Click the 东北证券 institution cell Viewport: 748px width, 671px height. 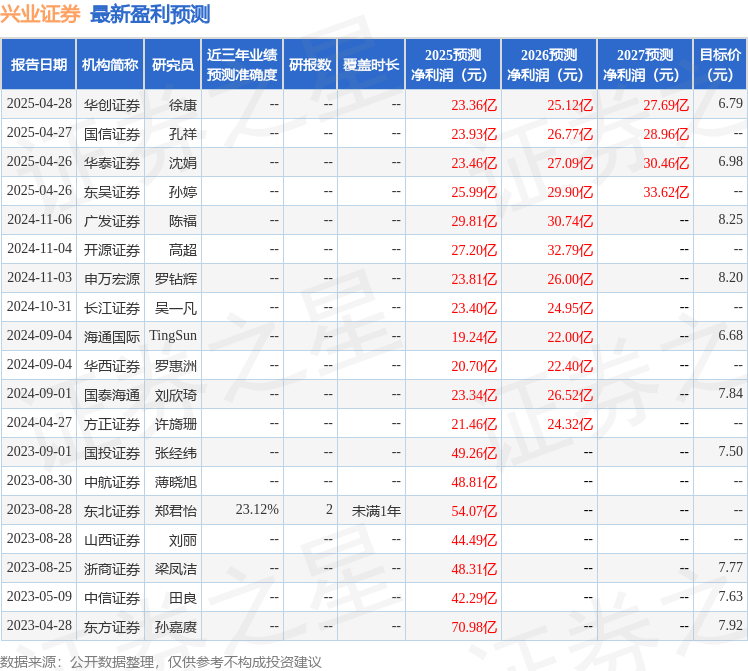pos(112,511)
